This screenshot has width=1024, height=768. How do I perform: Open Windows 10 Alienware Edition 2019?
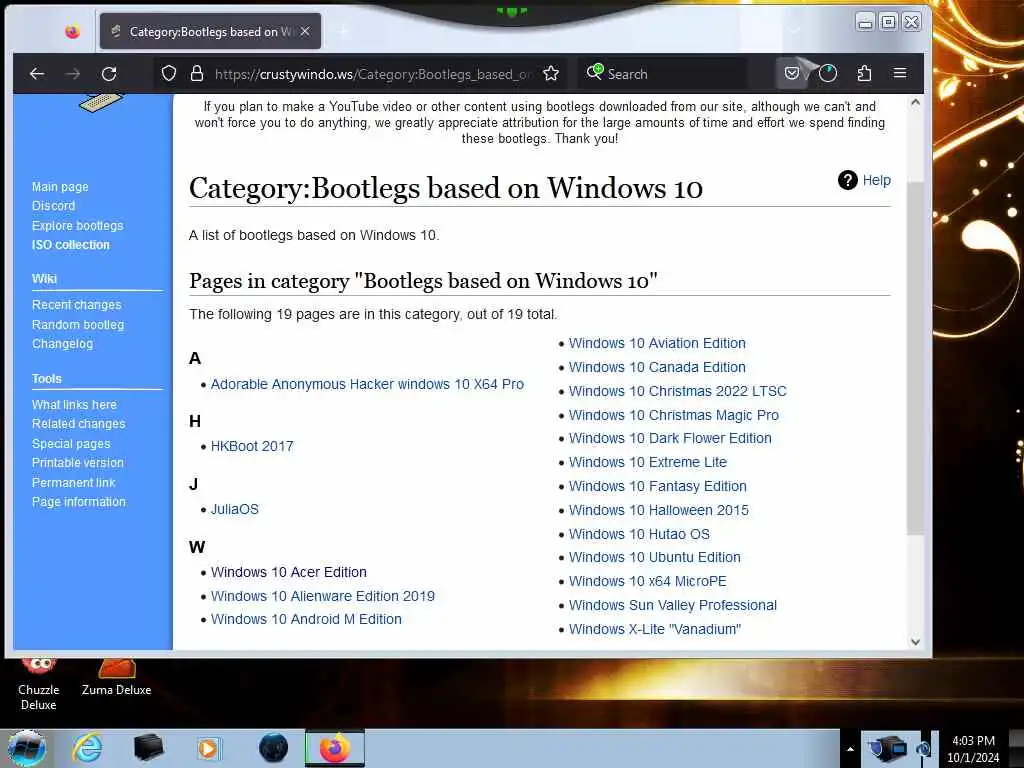pos(323,596)
